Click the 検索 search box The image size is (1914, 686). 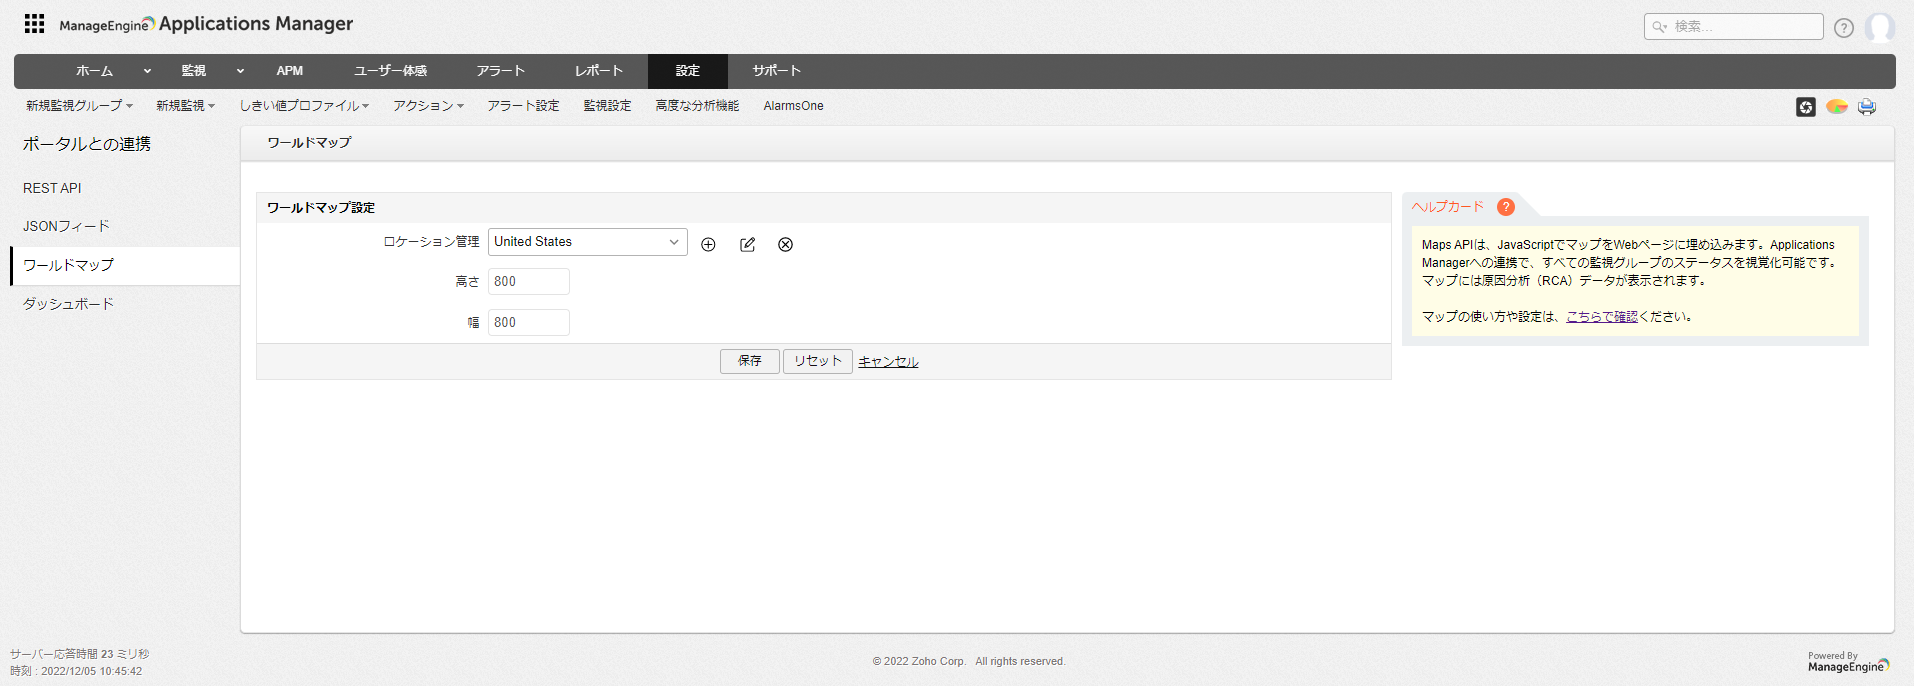pos(1734,27)
